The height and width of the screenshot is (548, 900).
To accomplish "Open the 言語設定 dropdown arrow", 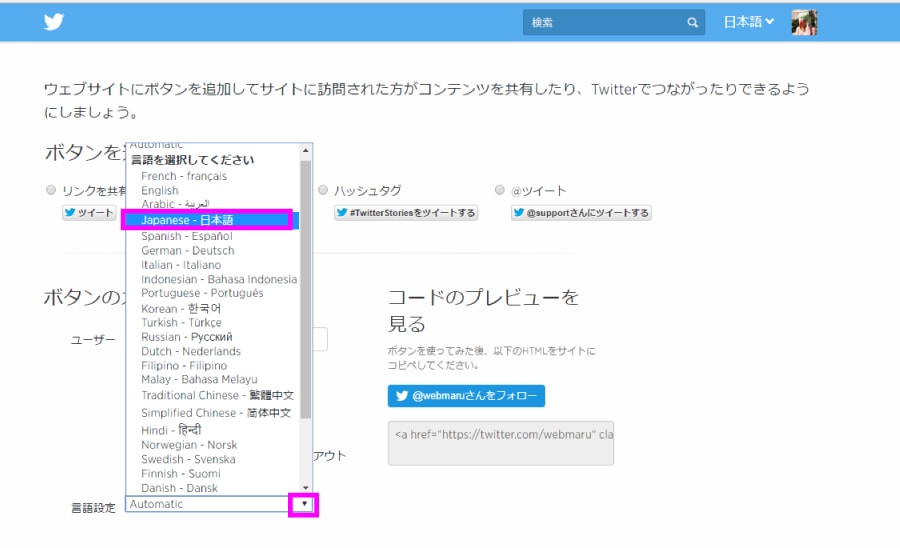I will pos(304,504).
